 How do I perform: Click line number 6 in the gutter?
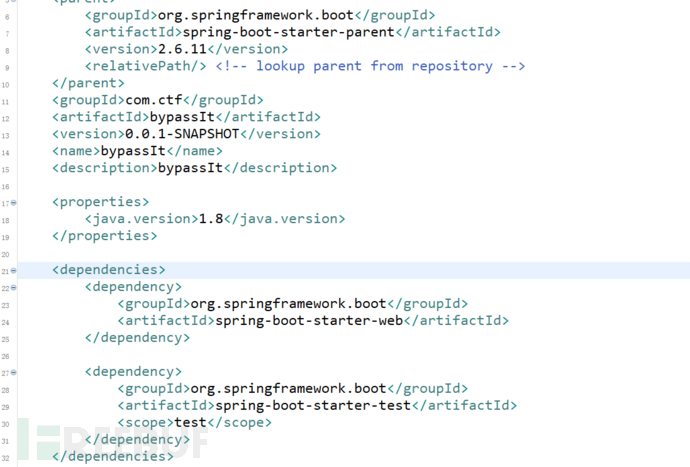[6, 16]
